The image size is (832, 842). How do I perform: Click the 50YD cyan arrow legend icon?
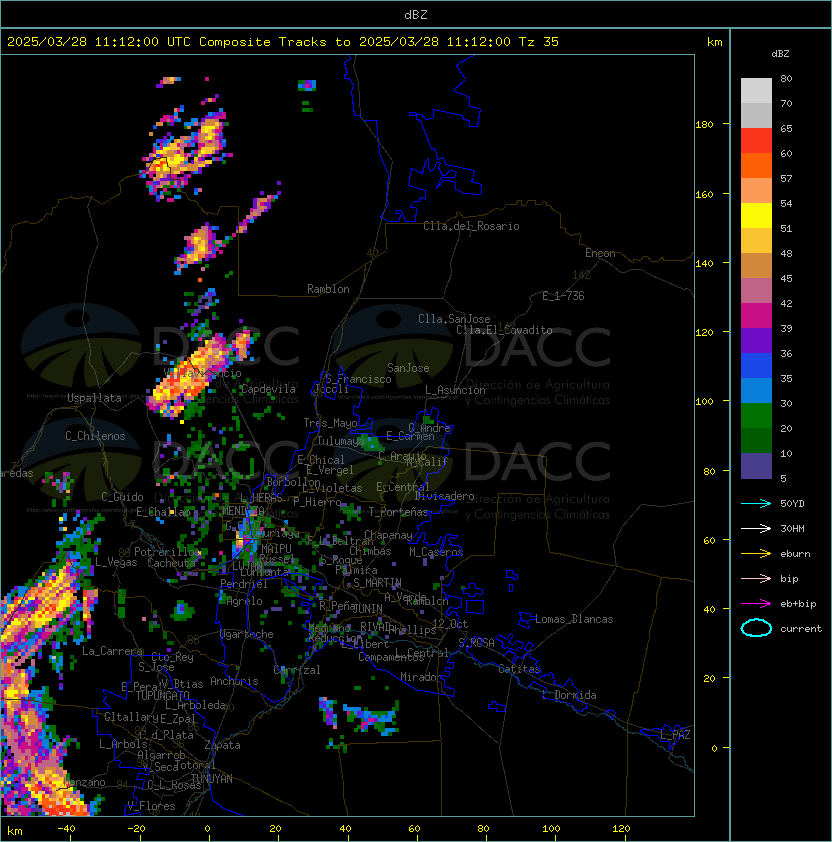click(x=756, y=503)
